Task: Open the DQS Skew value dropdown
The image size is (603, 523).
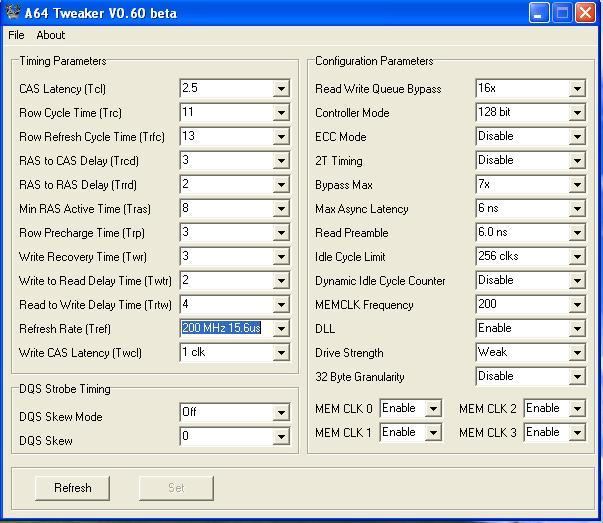Action: click(x=282, y=436)
